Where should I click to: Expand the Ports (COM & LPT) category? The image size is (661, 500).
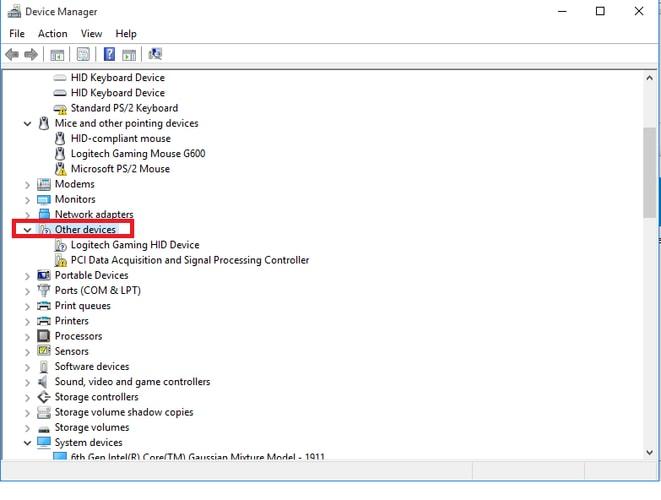click(x=27, y=291)
